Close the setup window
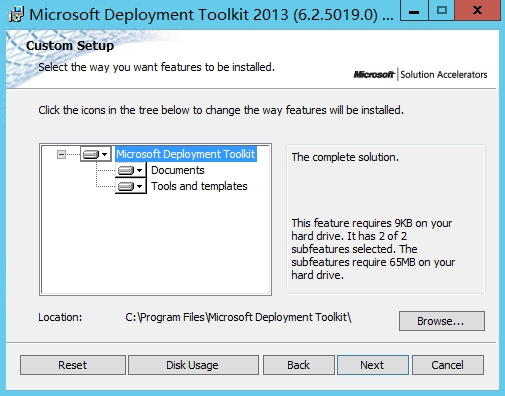Viewport: 505px width, 396px height. [477, 11]
